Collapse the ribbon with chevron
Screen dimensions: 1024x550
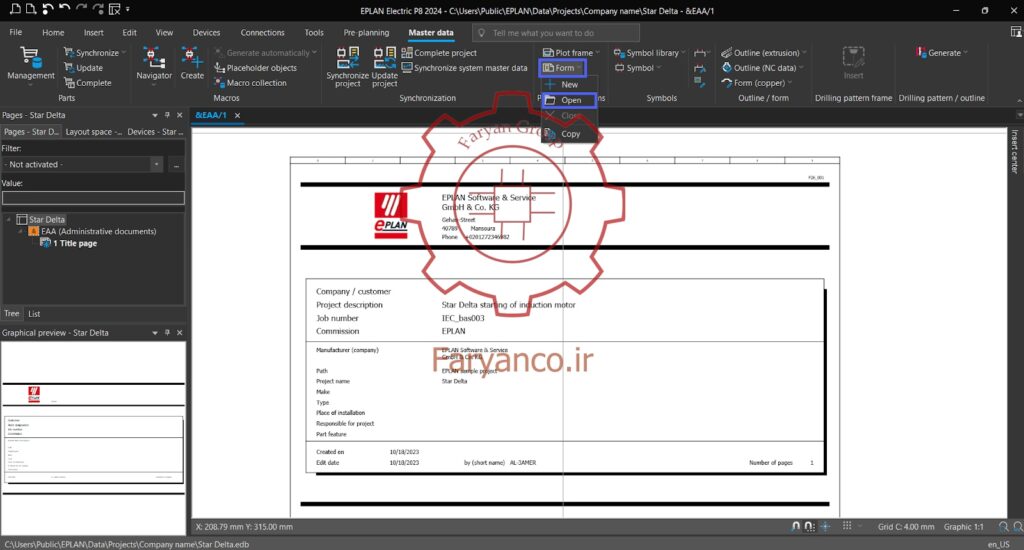1019,99
